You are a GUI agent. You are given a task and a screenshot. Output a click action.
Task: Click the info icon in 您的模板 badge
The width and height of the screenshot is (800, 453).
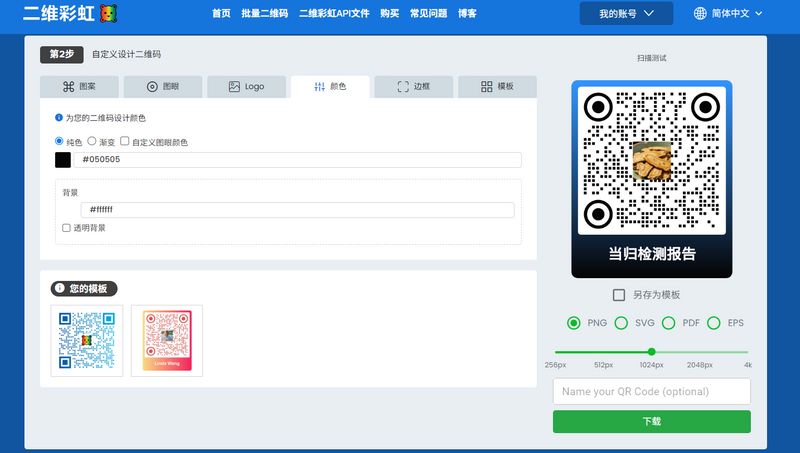[x=60, y=288]
